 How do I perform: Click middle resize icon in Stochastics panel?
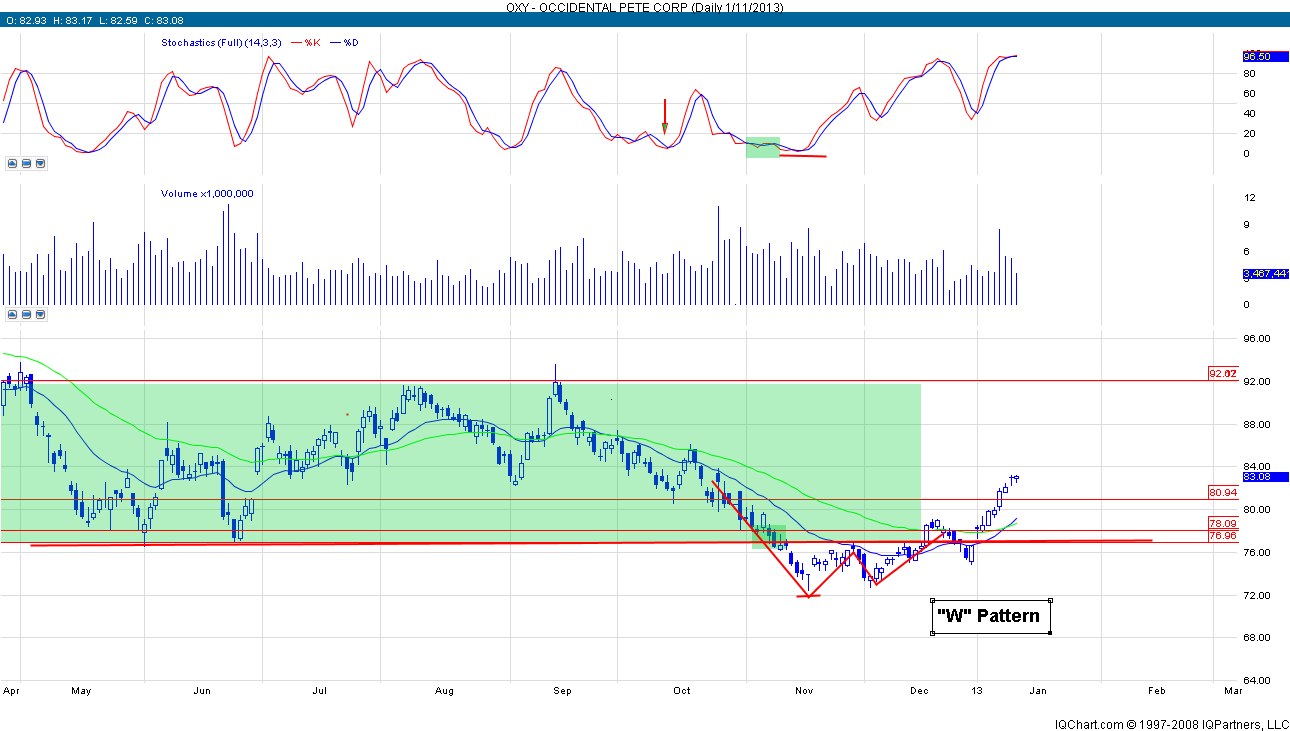click(x=26, y=163)
